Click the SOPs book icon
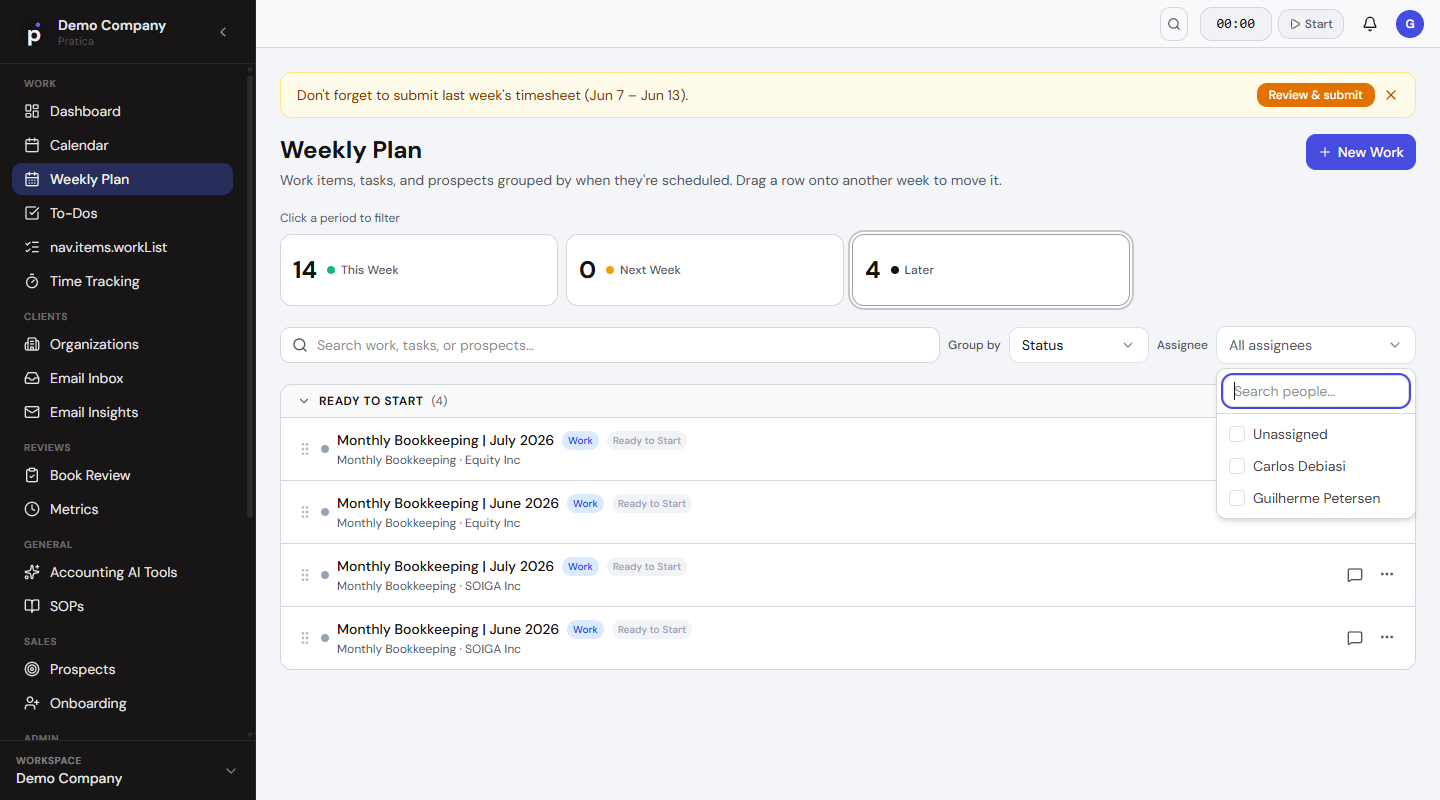This screenshot has width=1440, height=800. 32,606
